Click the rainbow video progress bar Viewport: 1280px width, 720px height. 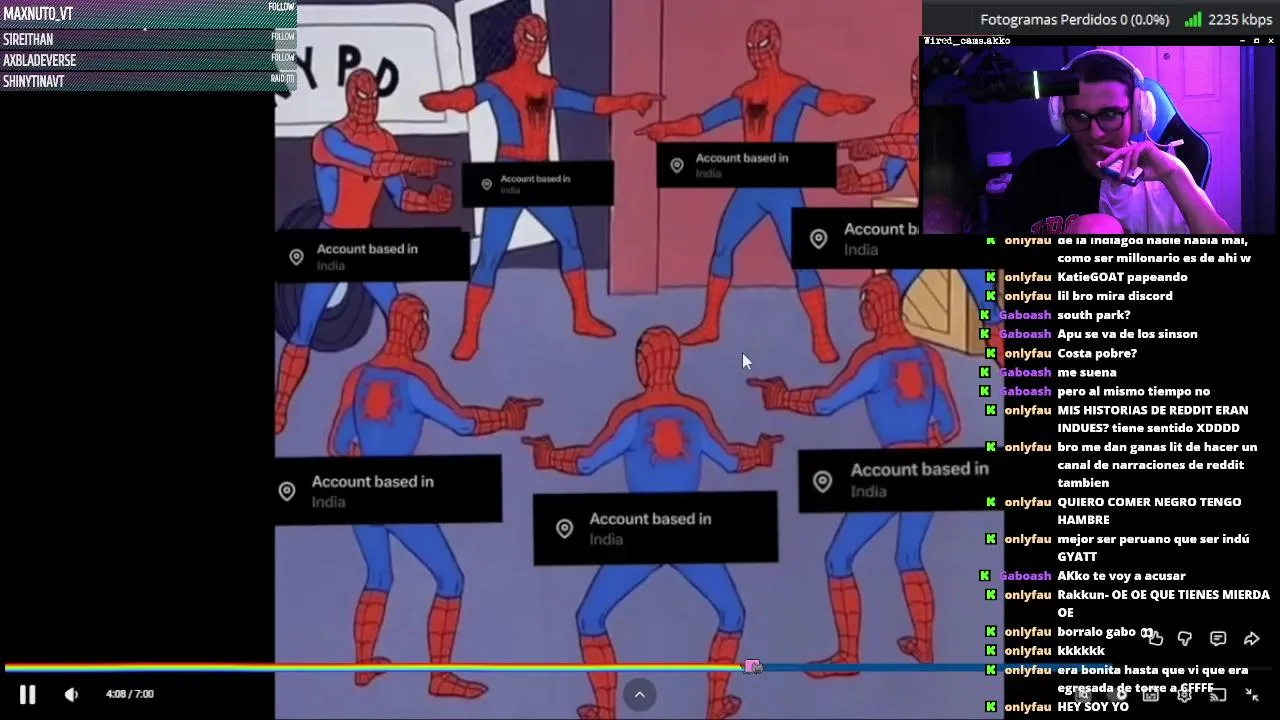[x=640, y=667]
